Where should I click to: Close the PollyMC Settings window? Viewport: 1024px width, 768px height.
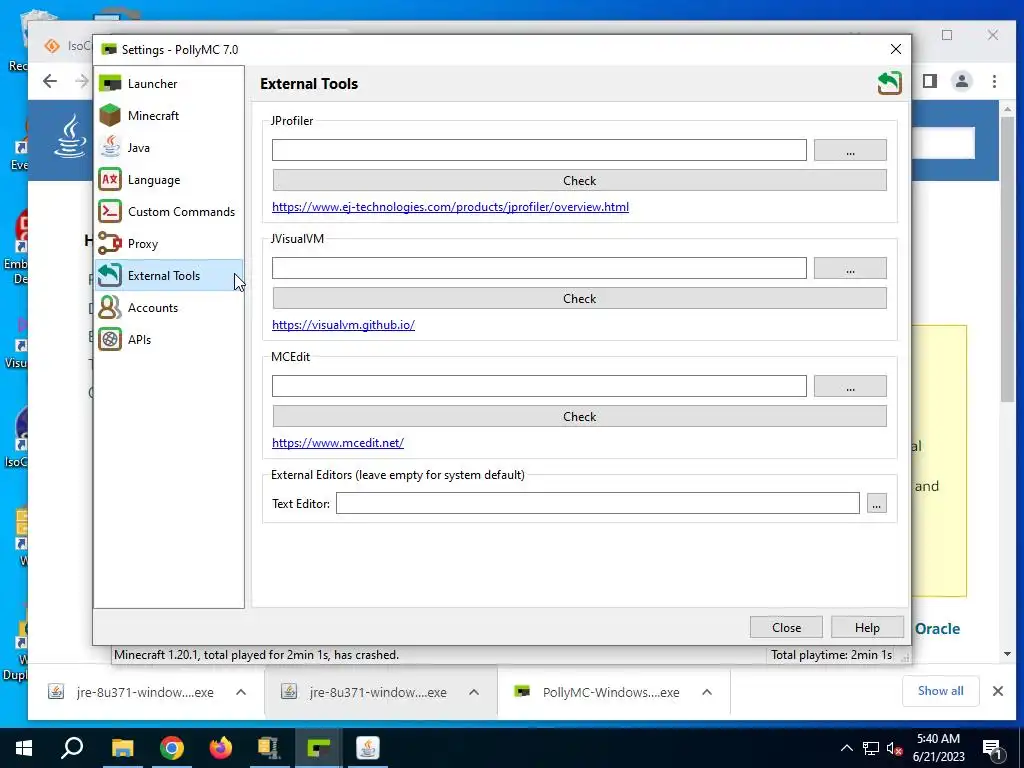tap(895, 50)
